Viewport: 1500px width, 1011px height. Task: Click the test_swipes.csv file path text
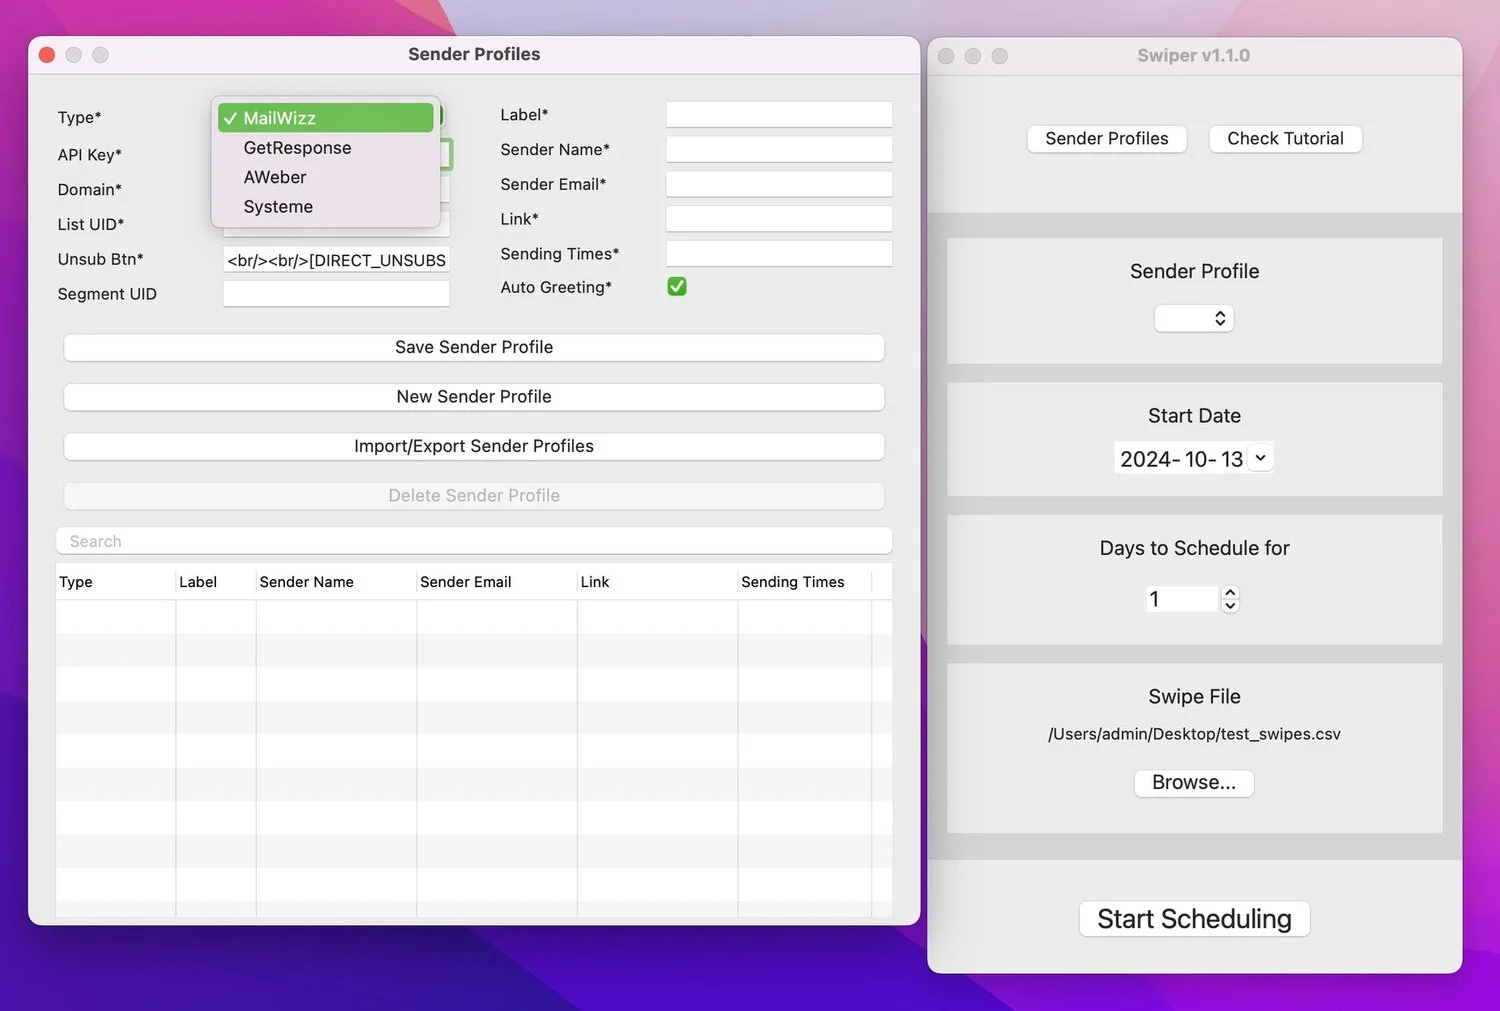click(1194, 734)
